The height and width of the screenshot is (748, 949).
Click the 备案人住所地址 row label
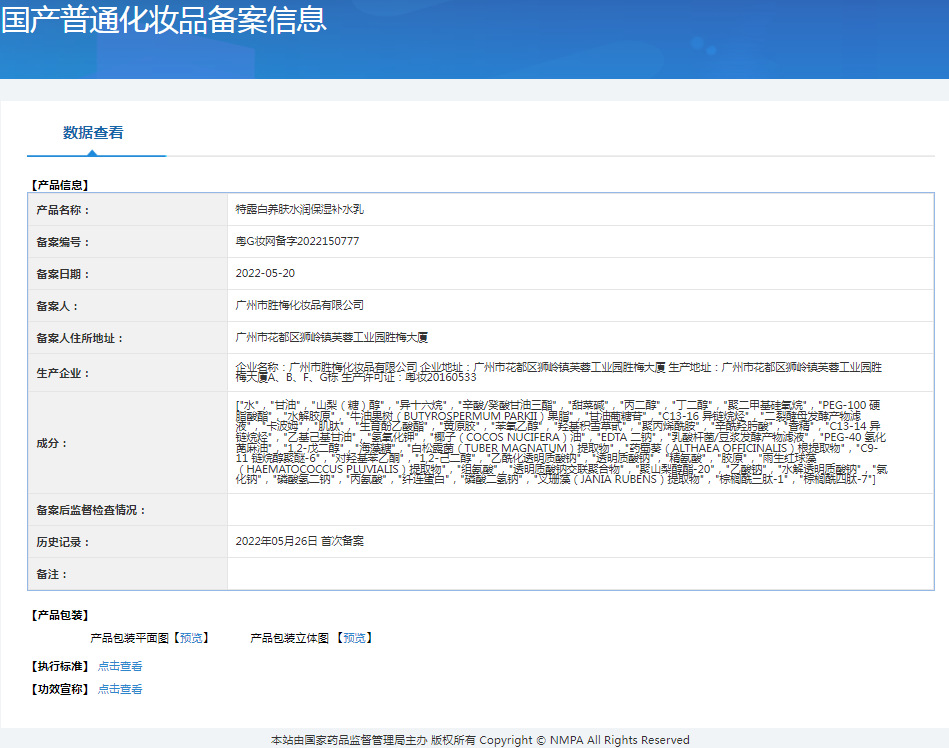pyautogui.click(x=80, y=338)
